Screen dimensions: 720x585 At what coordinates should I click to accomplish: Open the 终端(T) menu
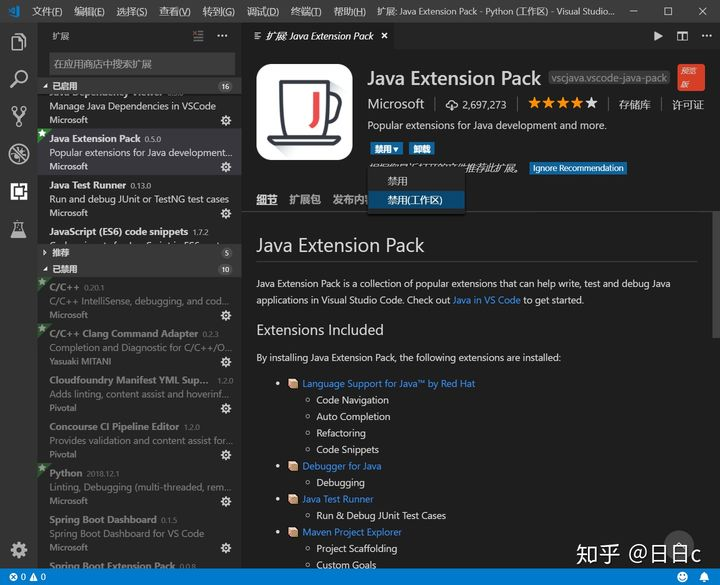click(x=305, y=11)
